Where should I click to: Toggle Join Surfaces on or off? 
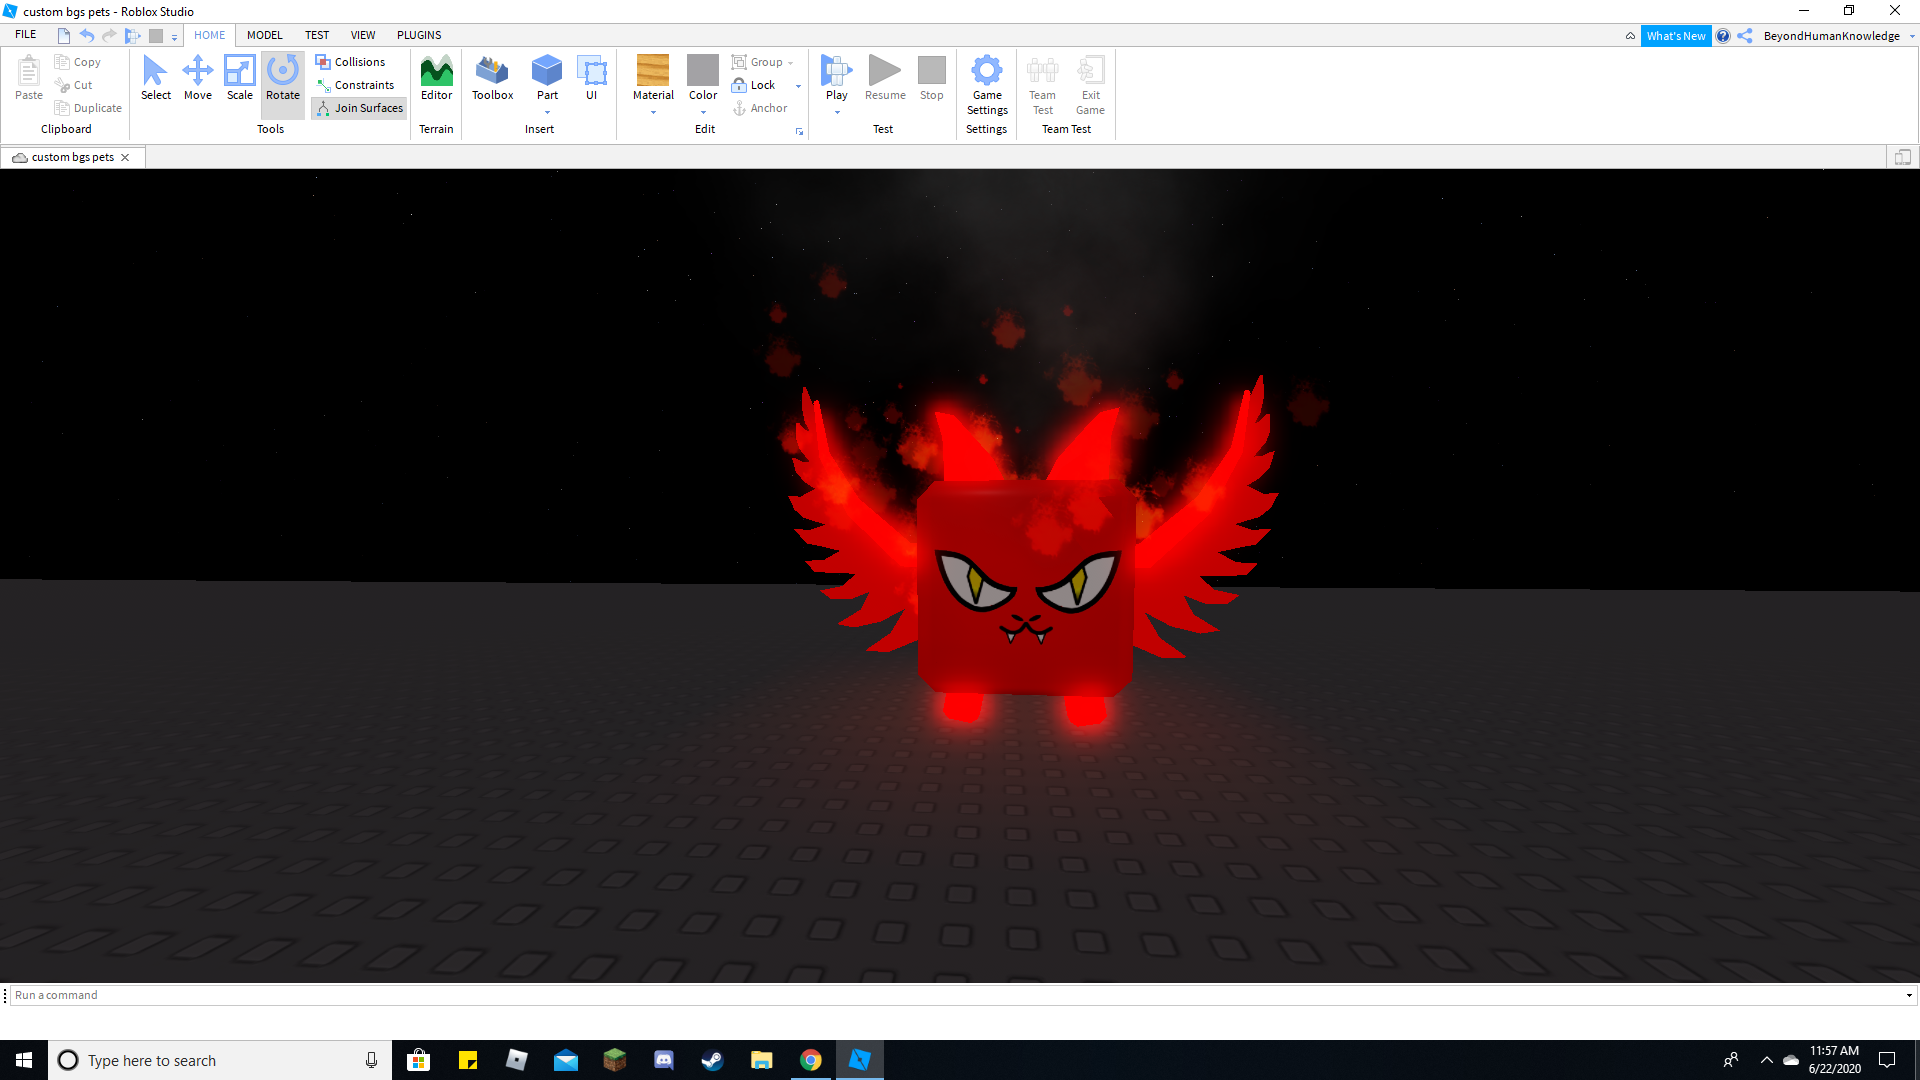(359, 108)
